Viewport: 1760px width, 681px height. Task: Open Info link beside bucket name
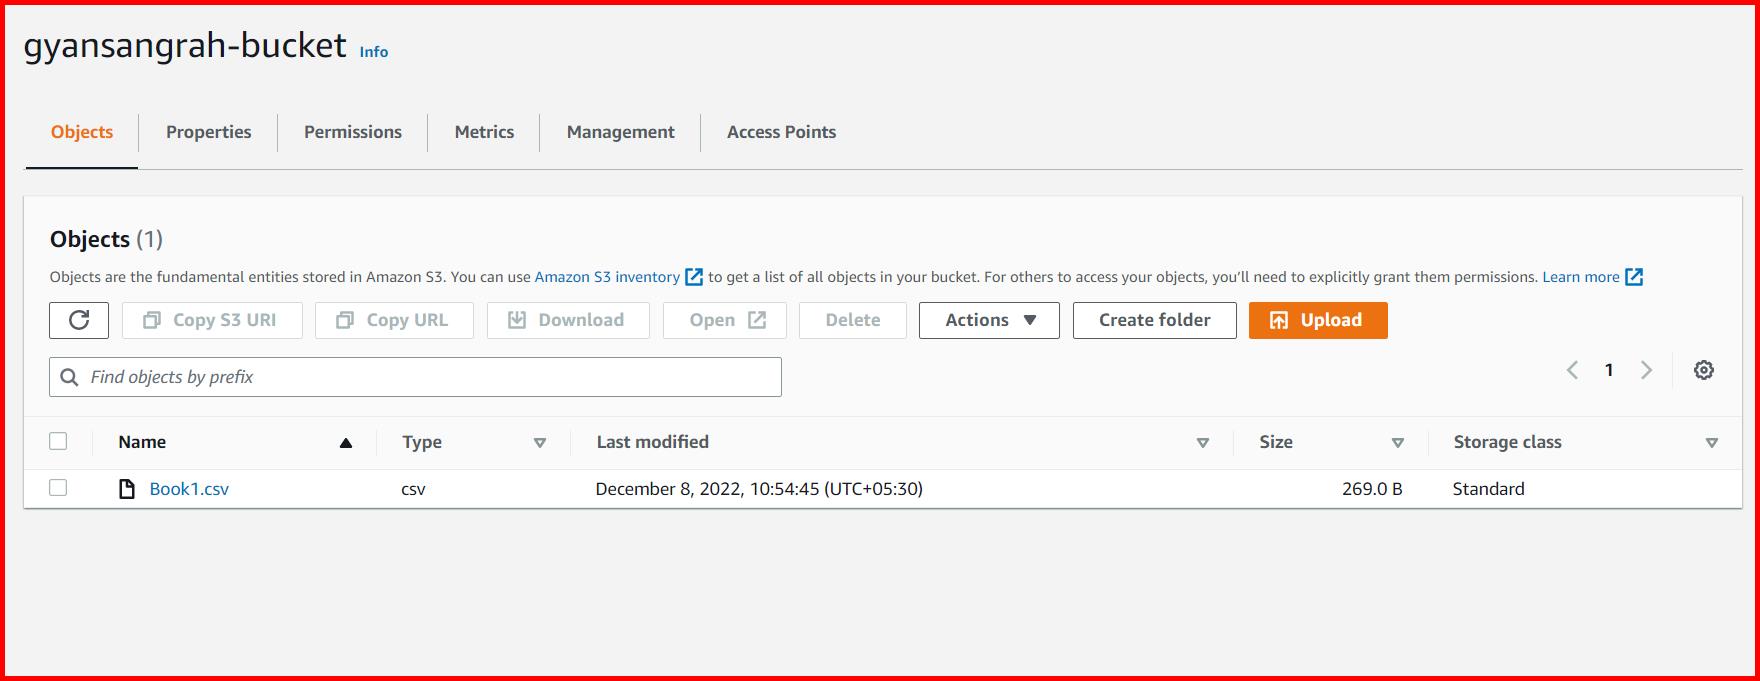[x=374, y=52]
